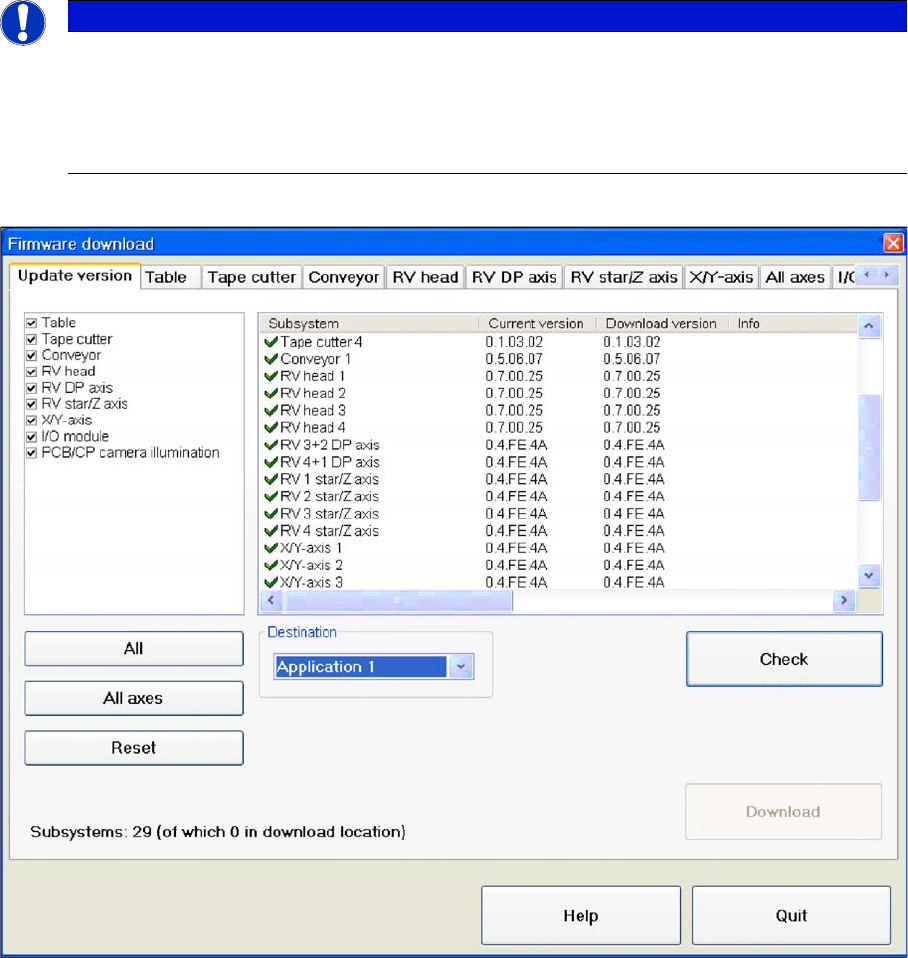Open the RV star/Z axis tab
Viewport: 908px width, 958px height.
click(x=623, y=277)
